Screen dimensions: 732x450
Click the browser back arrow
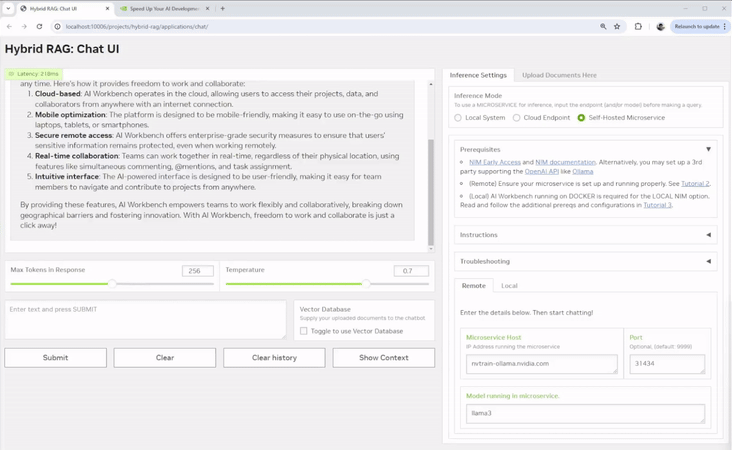pos(9,27)
